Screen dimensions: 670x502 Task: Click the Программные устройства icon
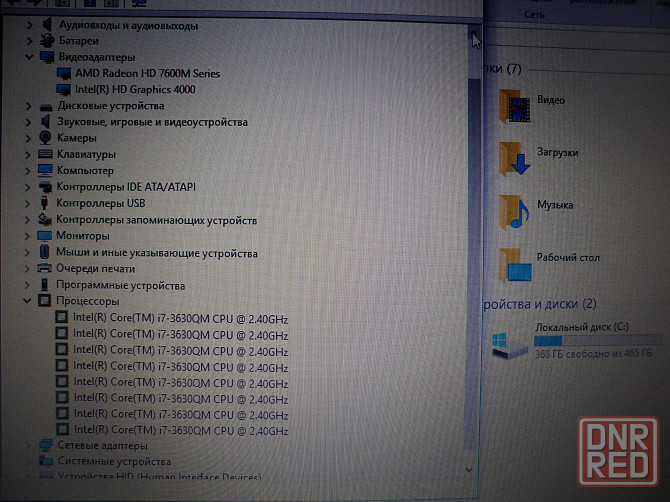coord(44,285)
